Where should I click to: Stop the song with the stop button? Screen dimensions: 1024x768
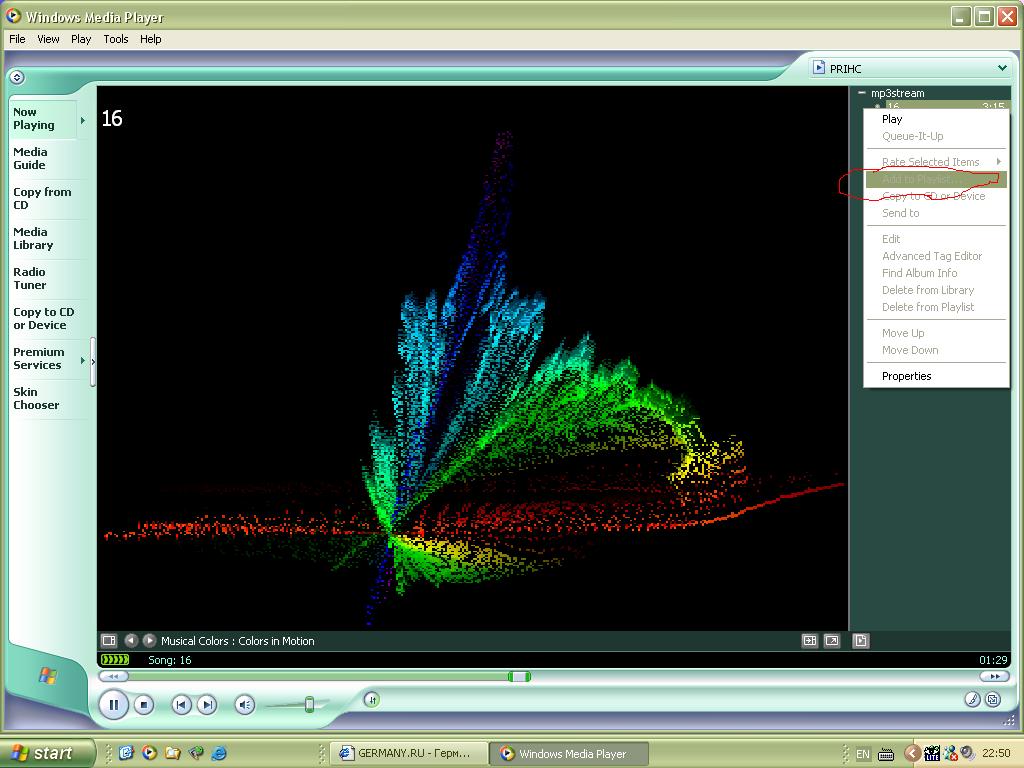coord(144,705)
